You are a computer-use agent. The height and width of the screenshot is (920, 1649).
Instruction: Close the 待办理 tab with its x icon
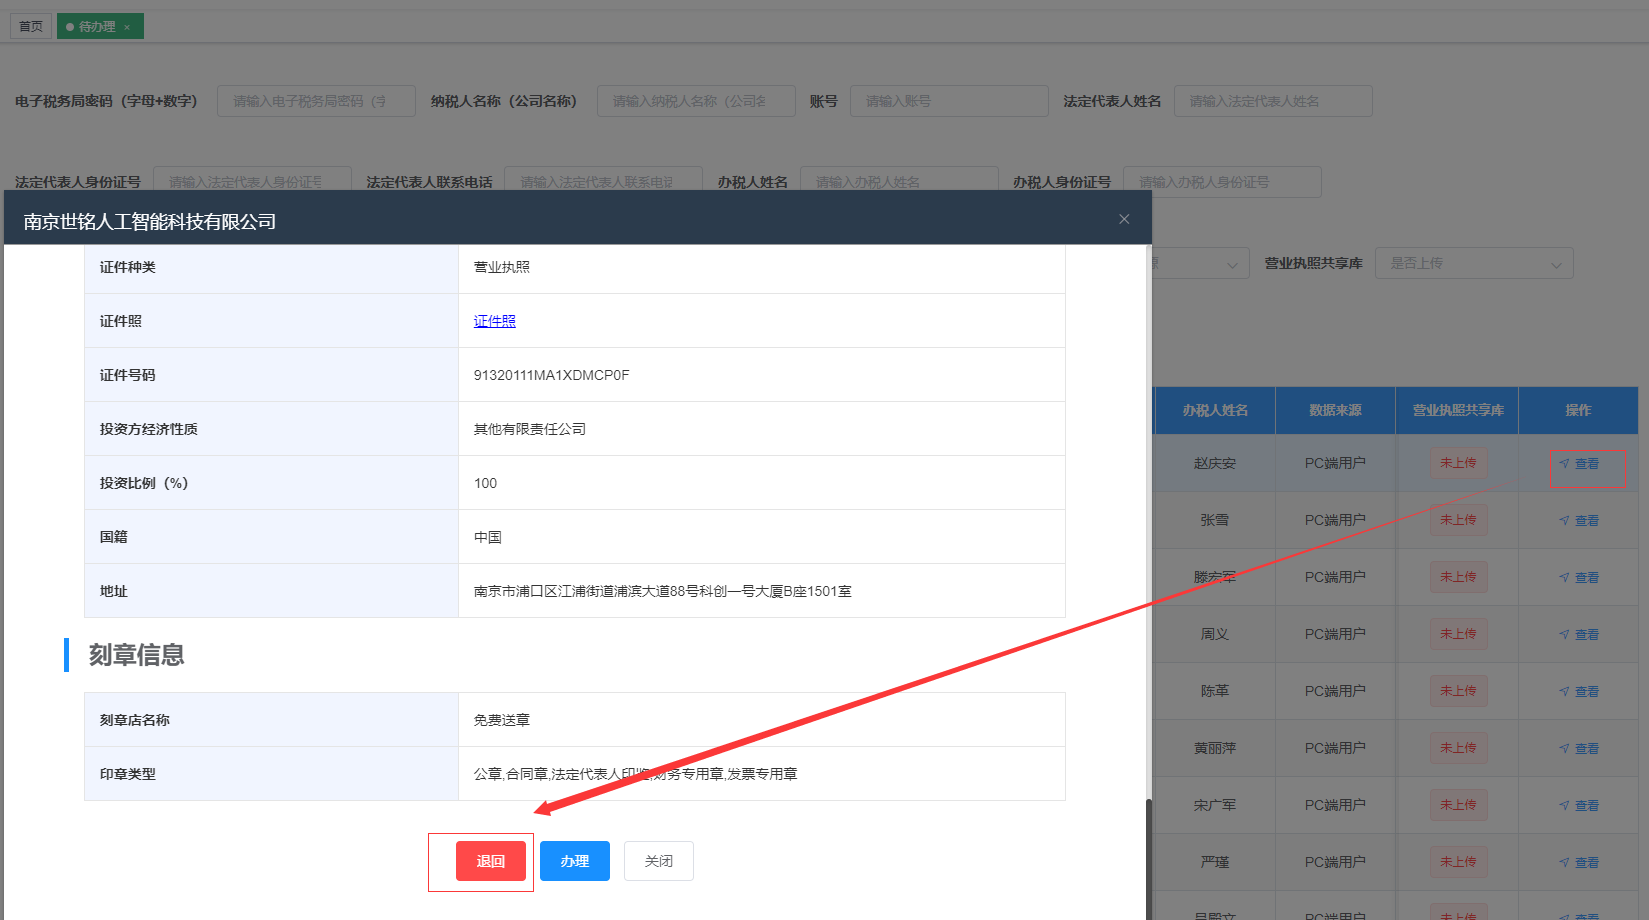pos(127,27)
